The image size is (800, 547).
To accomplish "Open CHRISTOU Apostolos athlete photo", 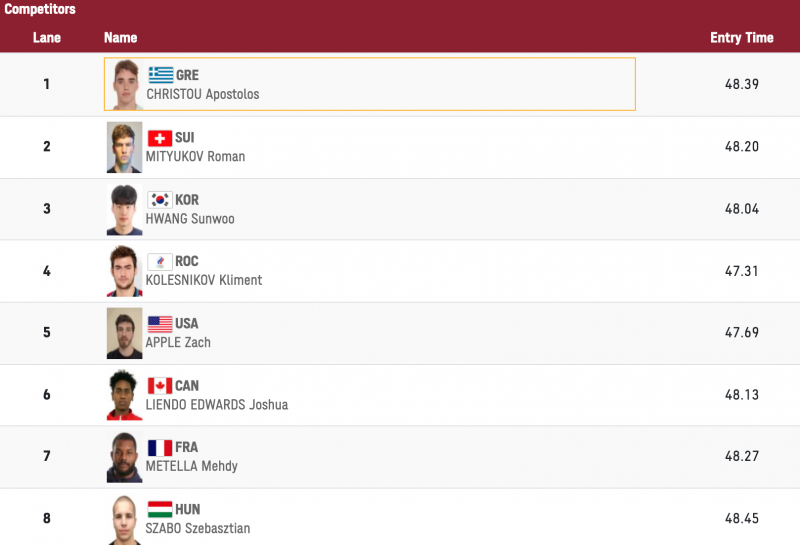I will tap(125, 84).
